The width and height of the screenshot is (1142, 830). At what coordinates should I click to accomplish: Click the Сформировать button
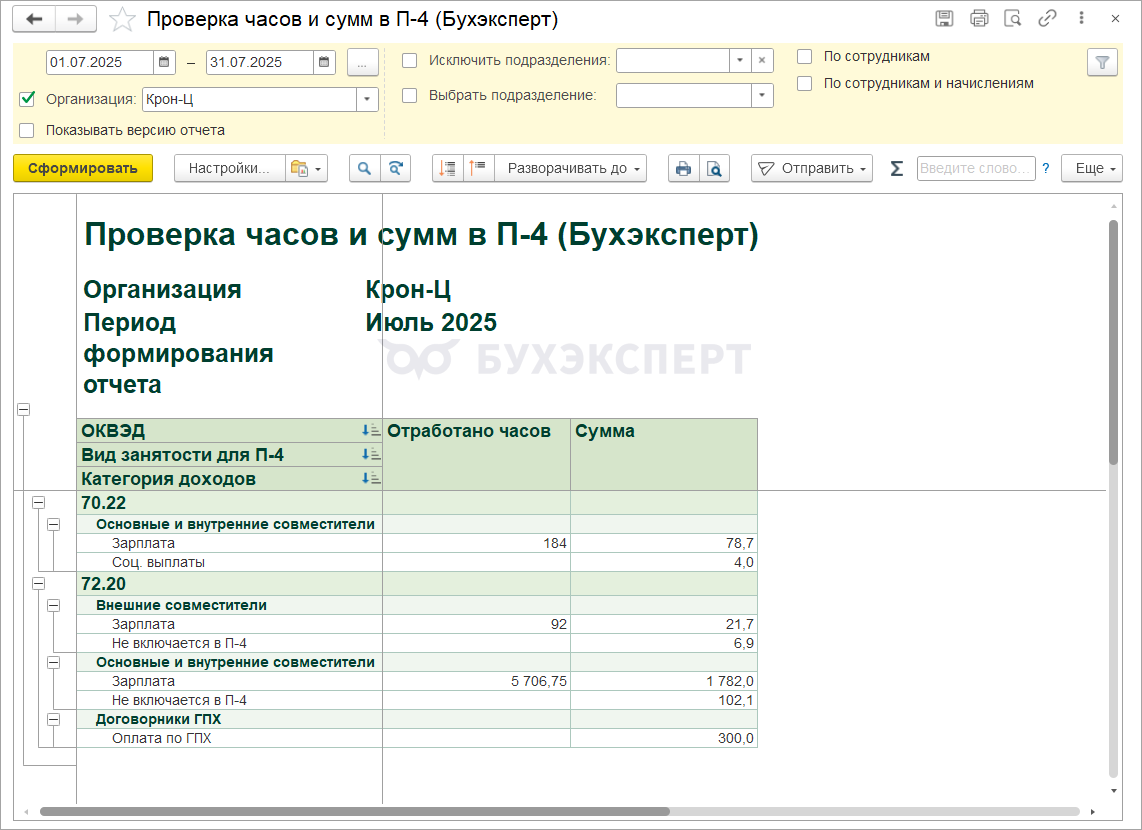(x=83, y=169)
